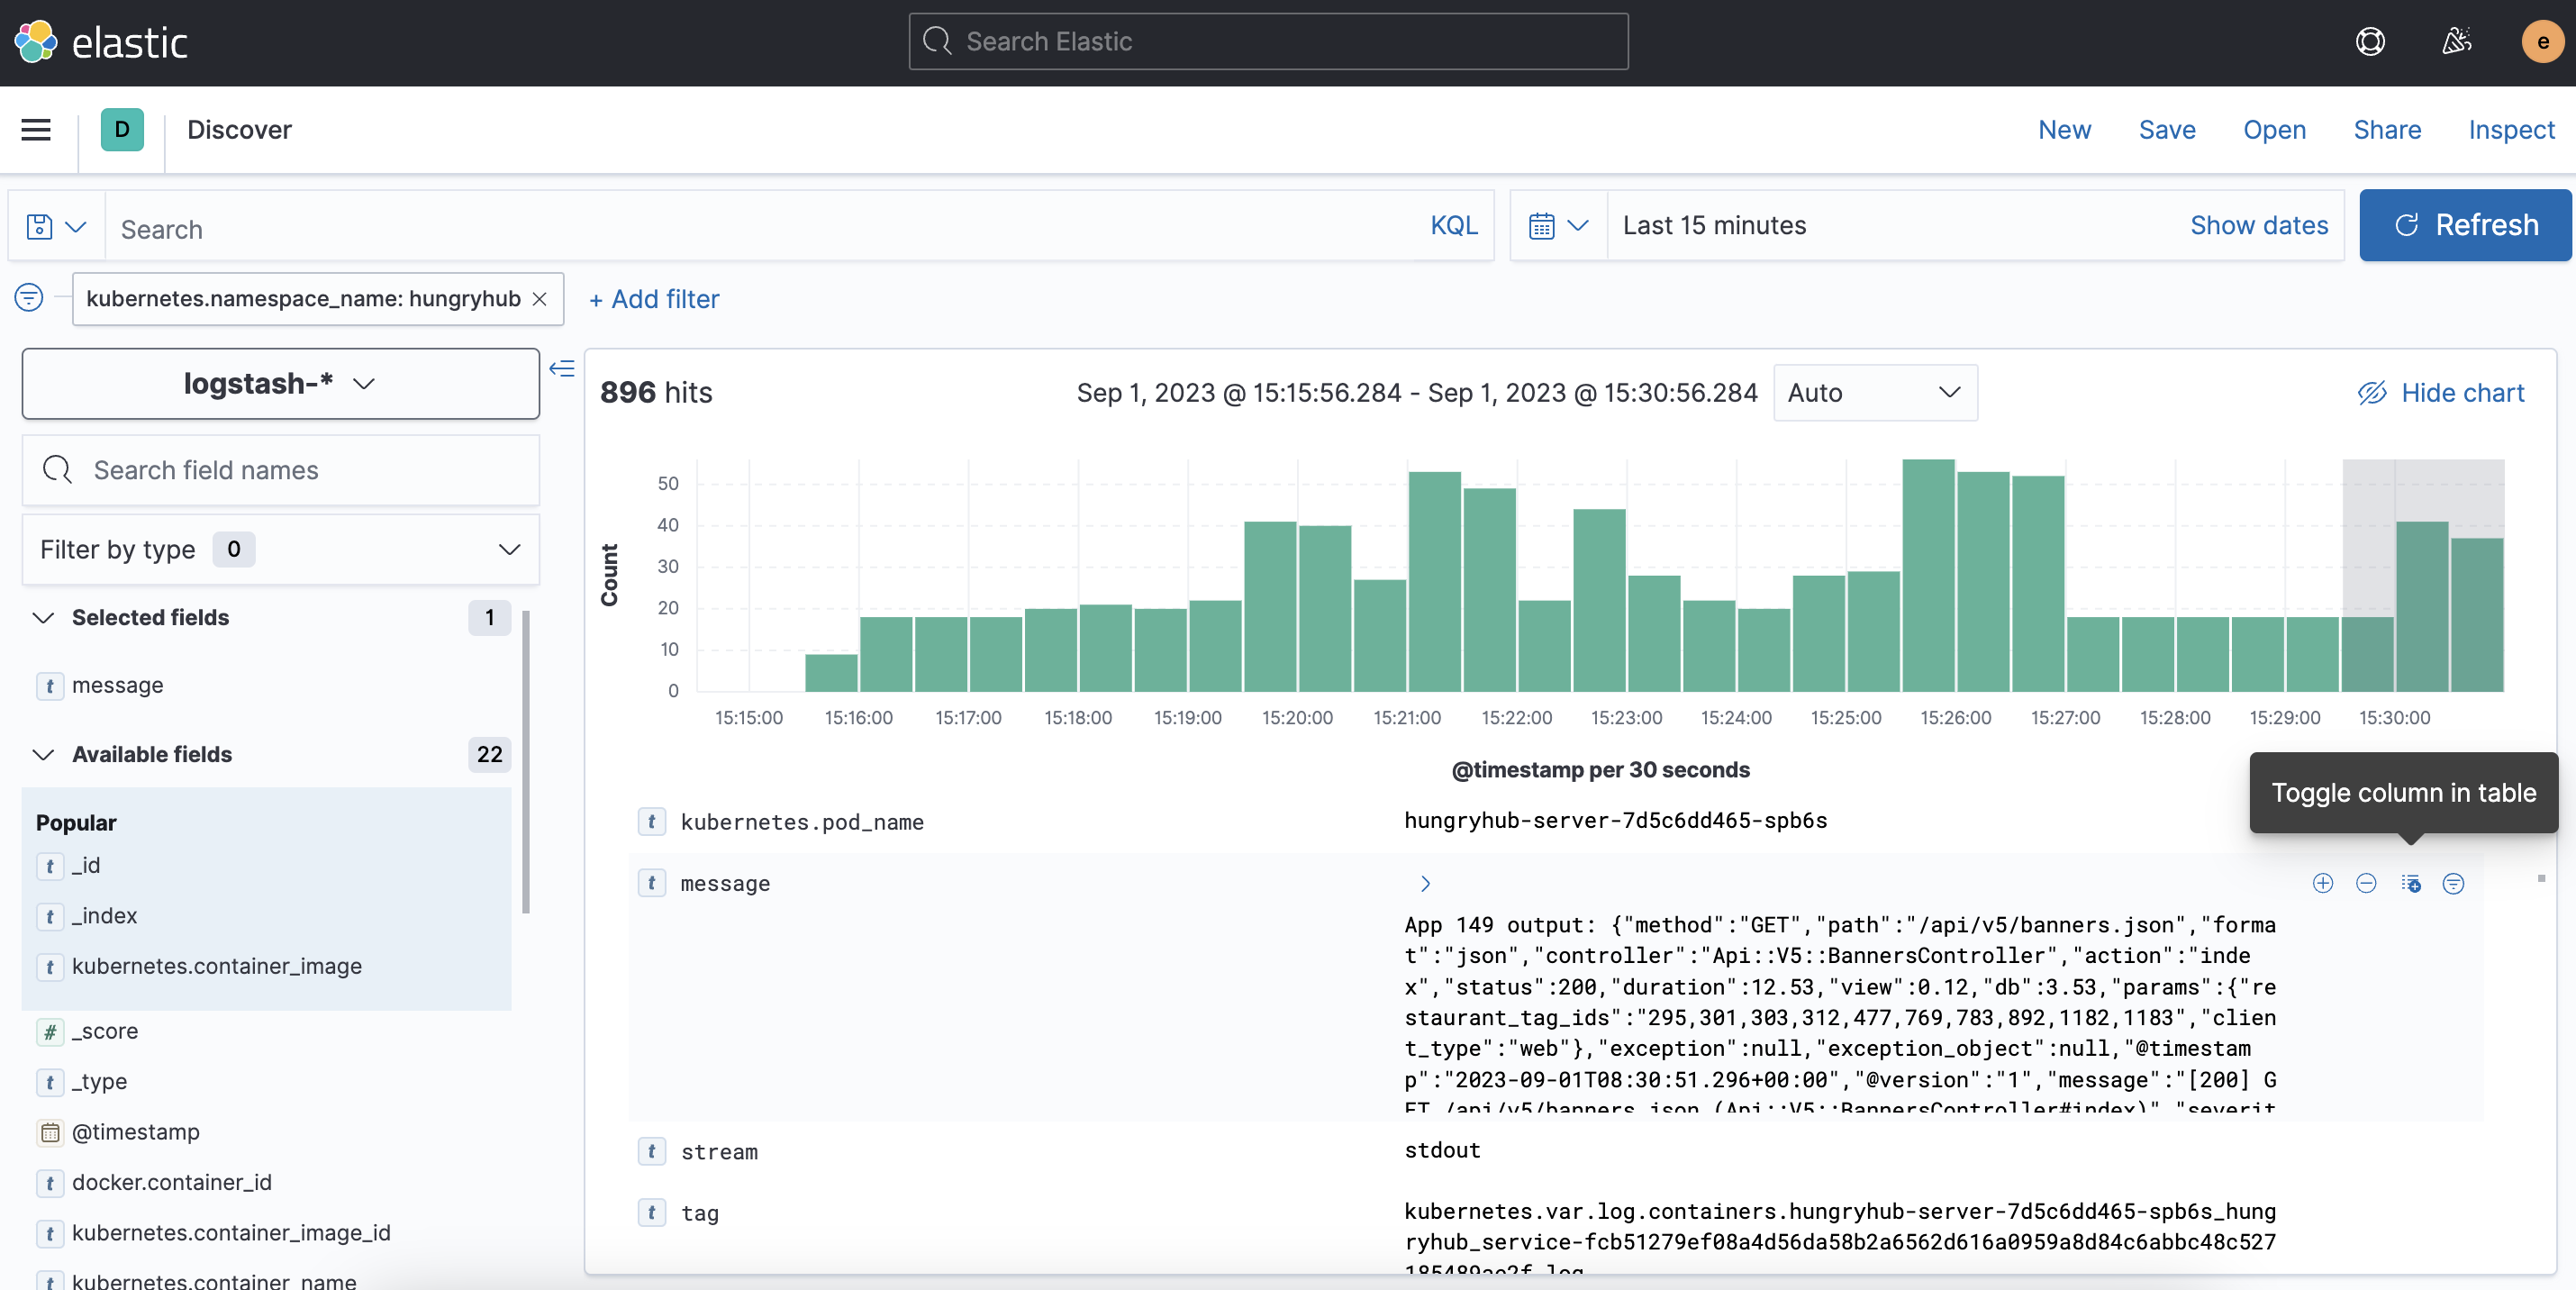This screenshot has height=1290, width=2576.
Task: Switch the KQL query language toggle
Action: [1453, 226]
